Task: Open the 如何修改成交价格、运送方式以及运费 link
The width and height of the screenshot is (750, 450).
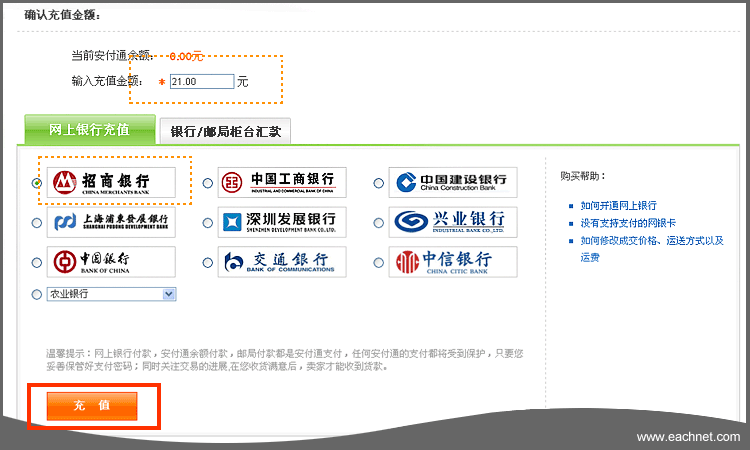Action: [x=652, y=249]
